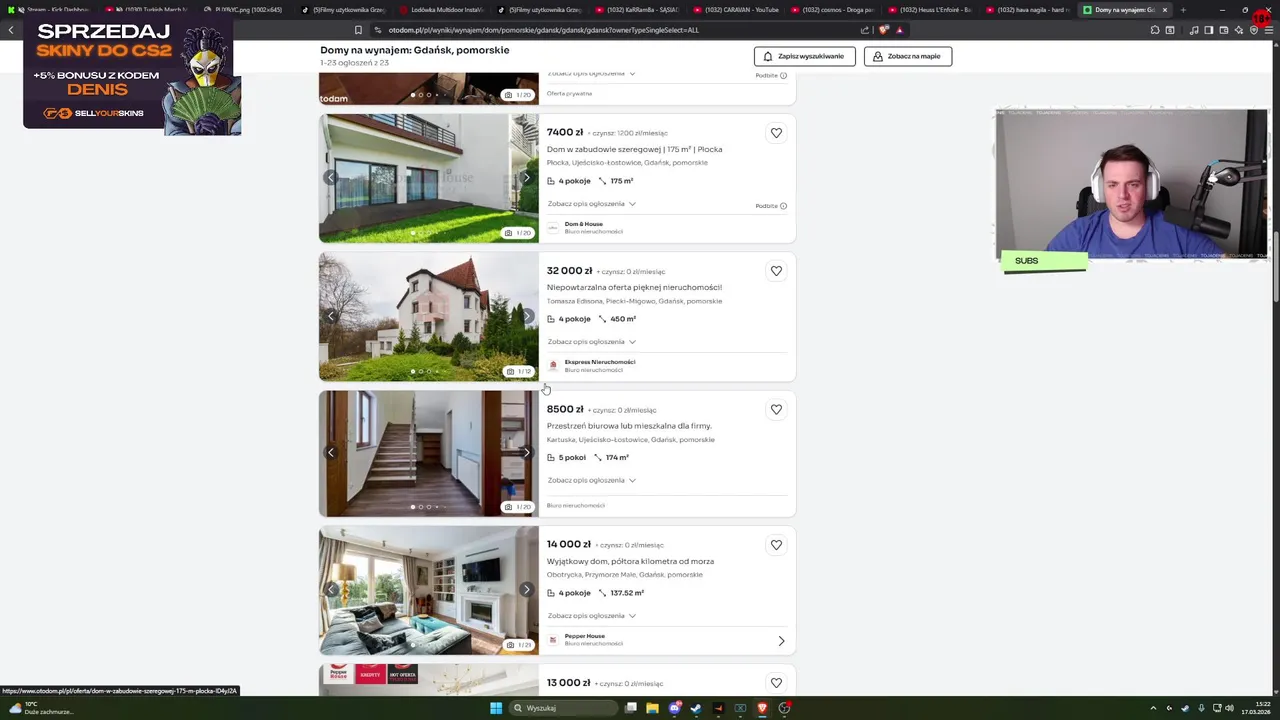This screenshot has width=1280, height=720.
Task: Expand description of the 7400 zł listing
Action: click(591, 204)
